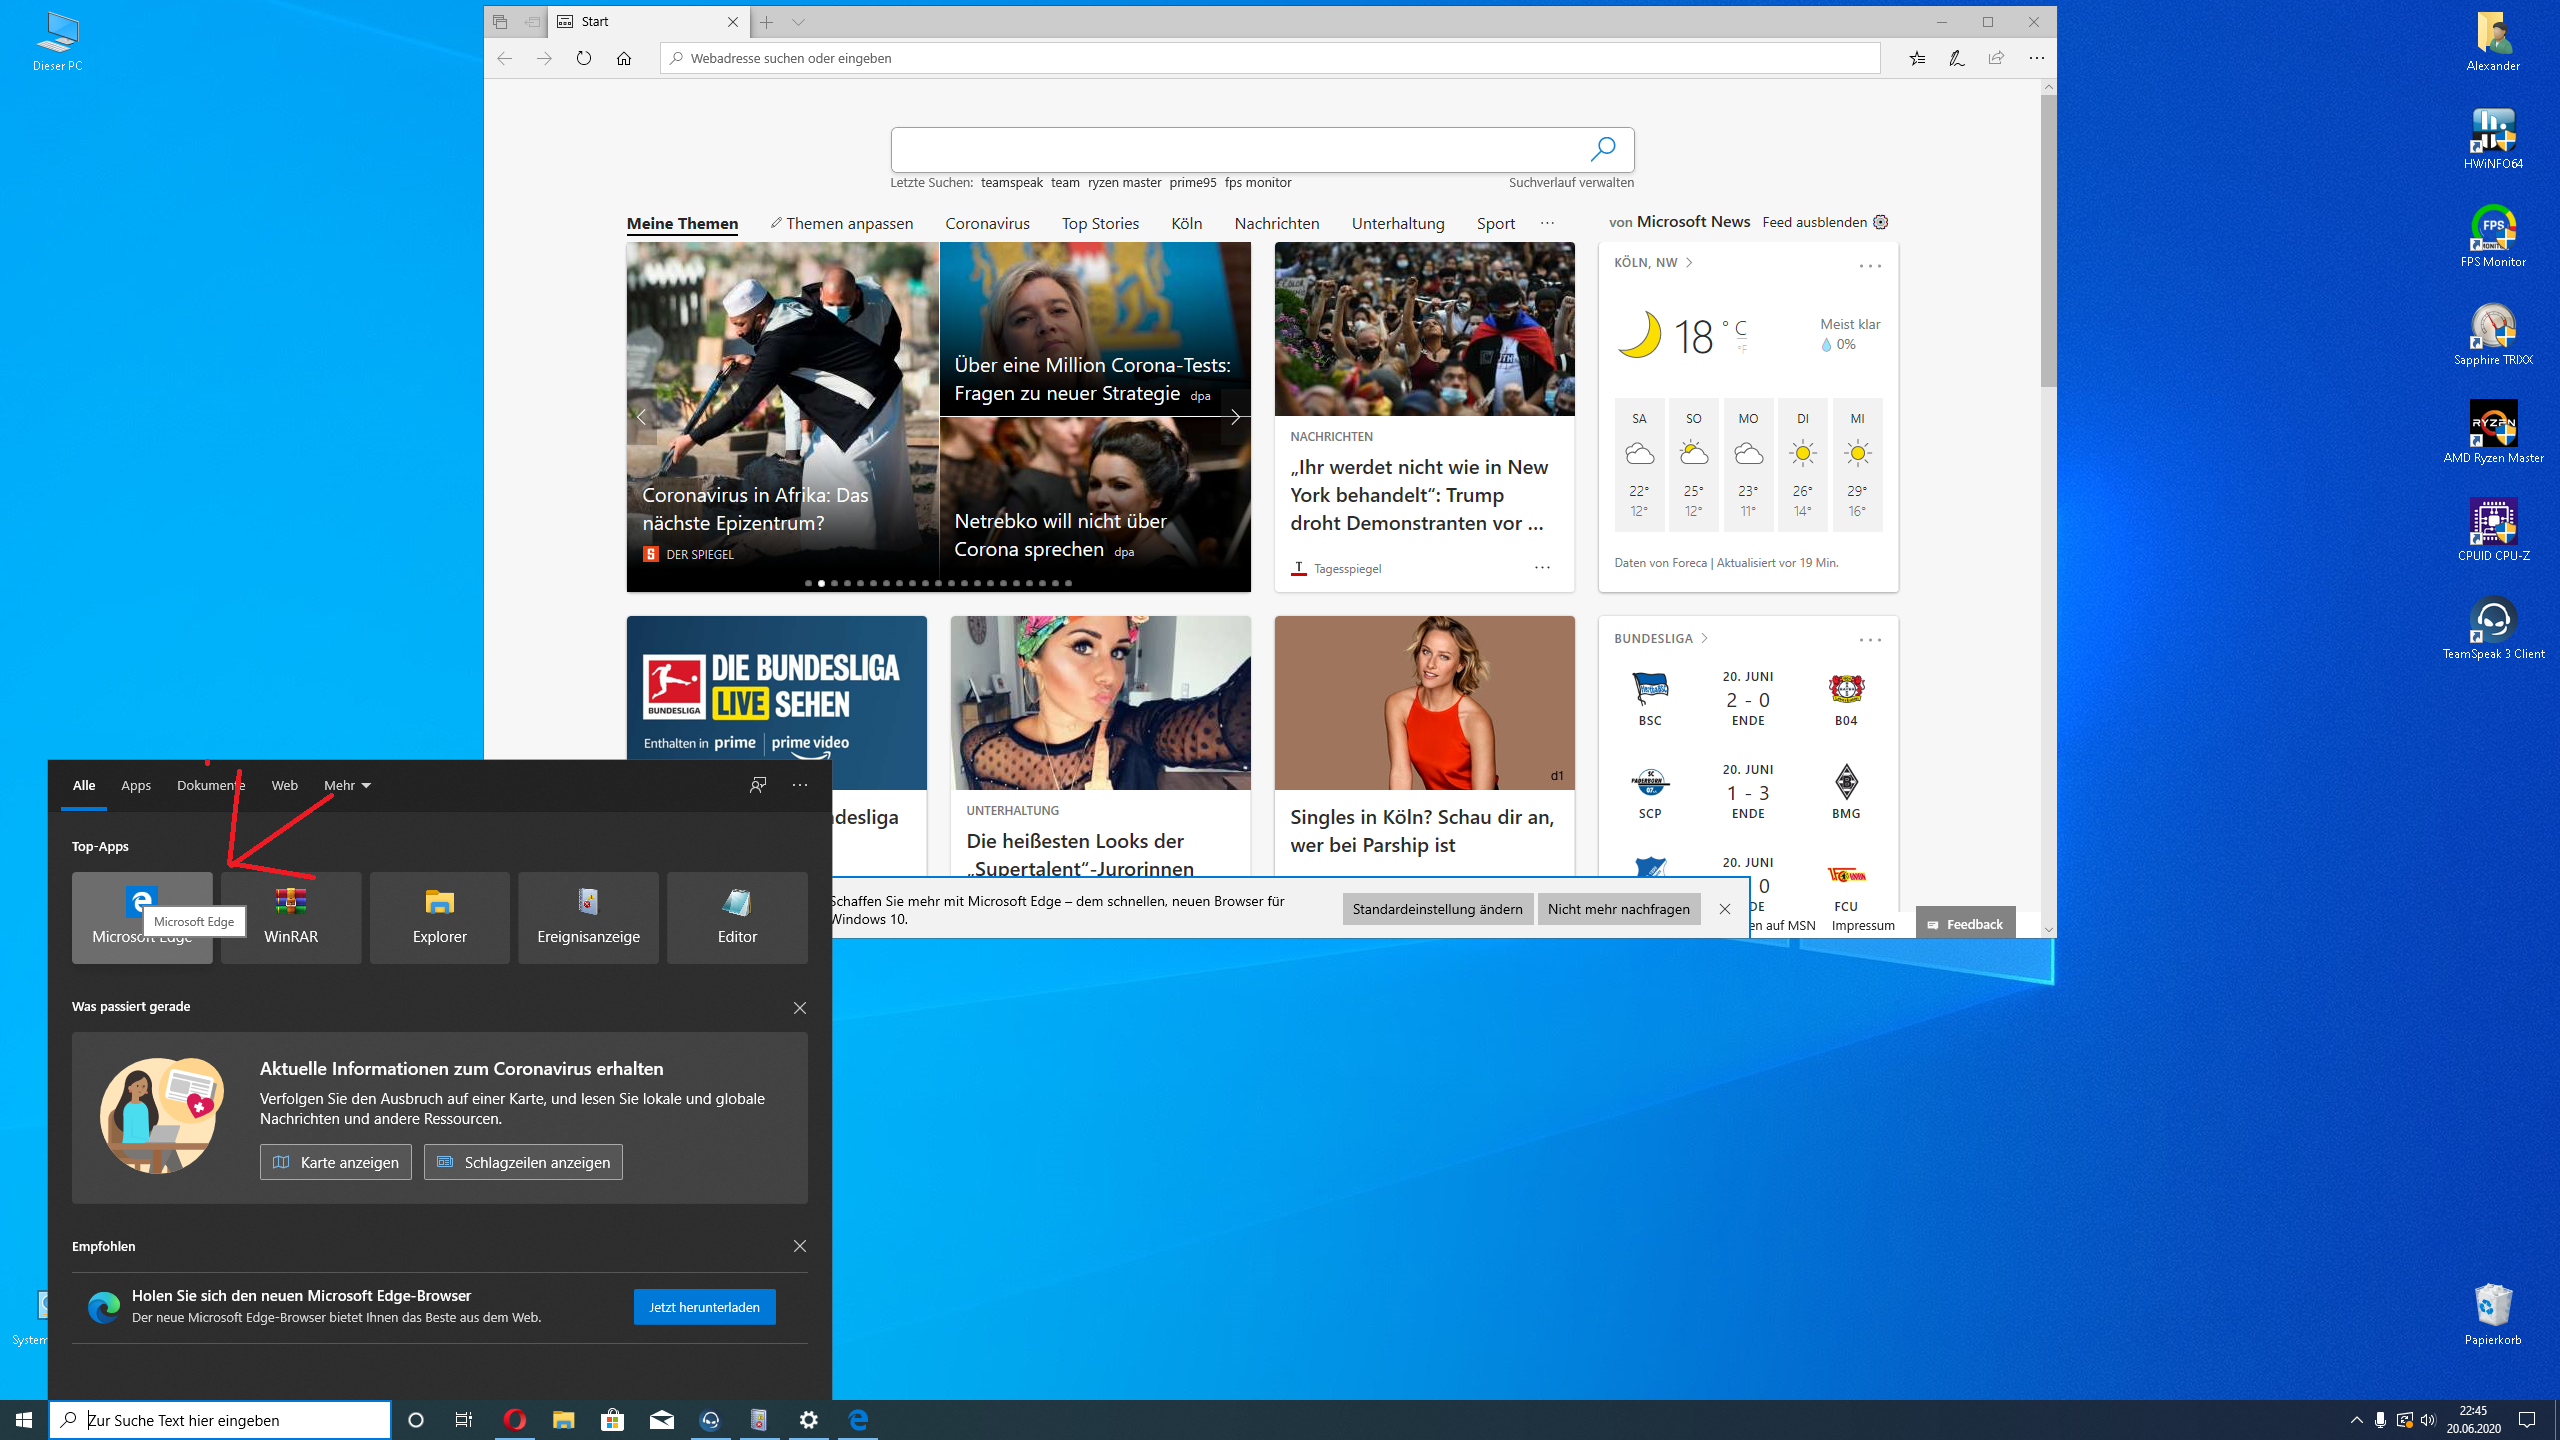Open Edge settings and more menu
The width and height of the screenshot is (2560, 1440).
(2037, 58)
